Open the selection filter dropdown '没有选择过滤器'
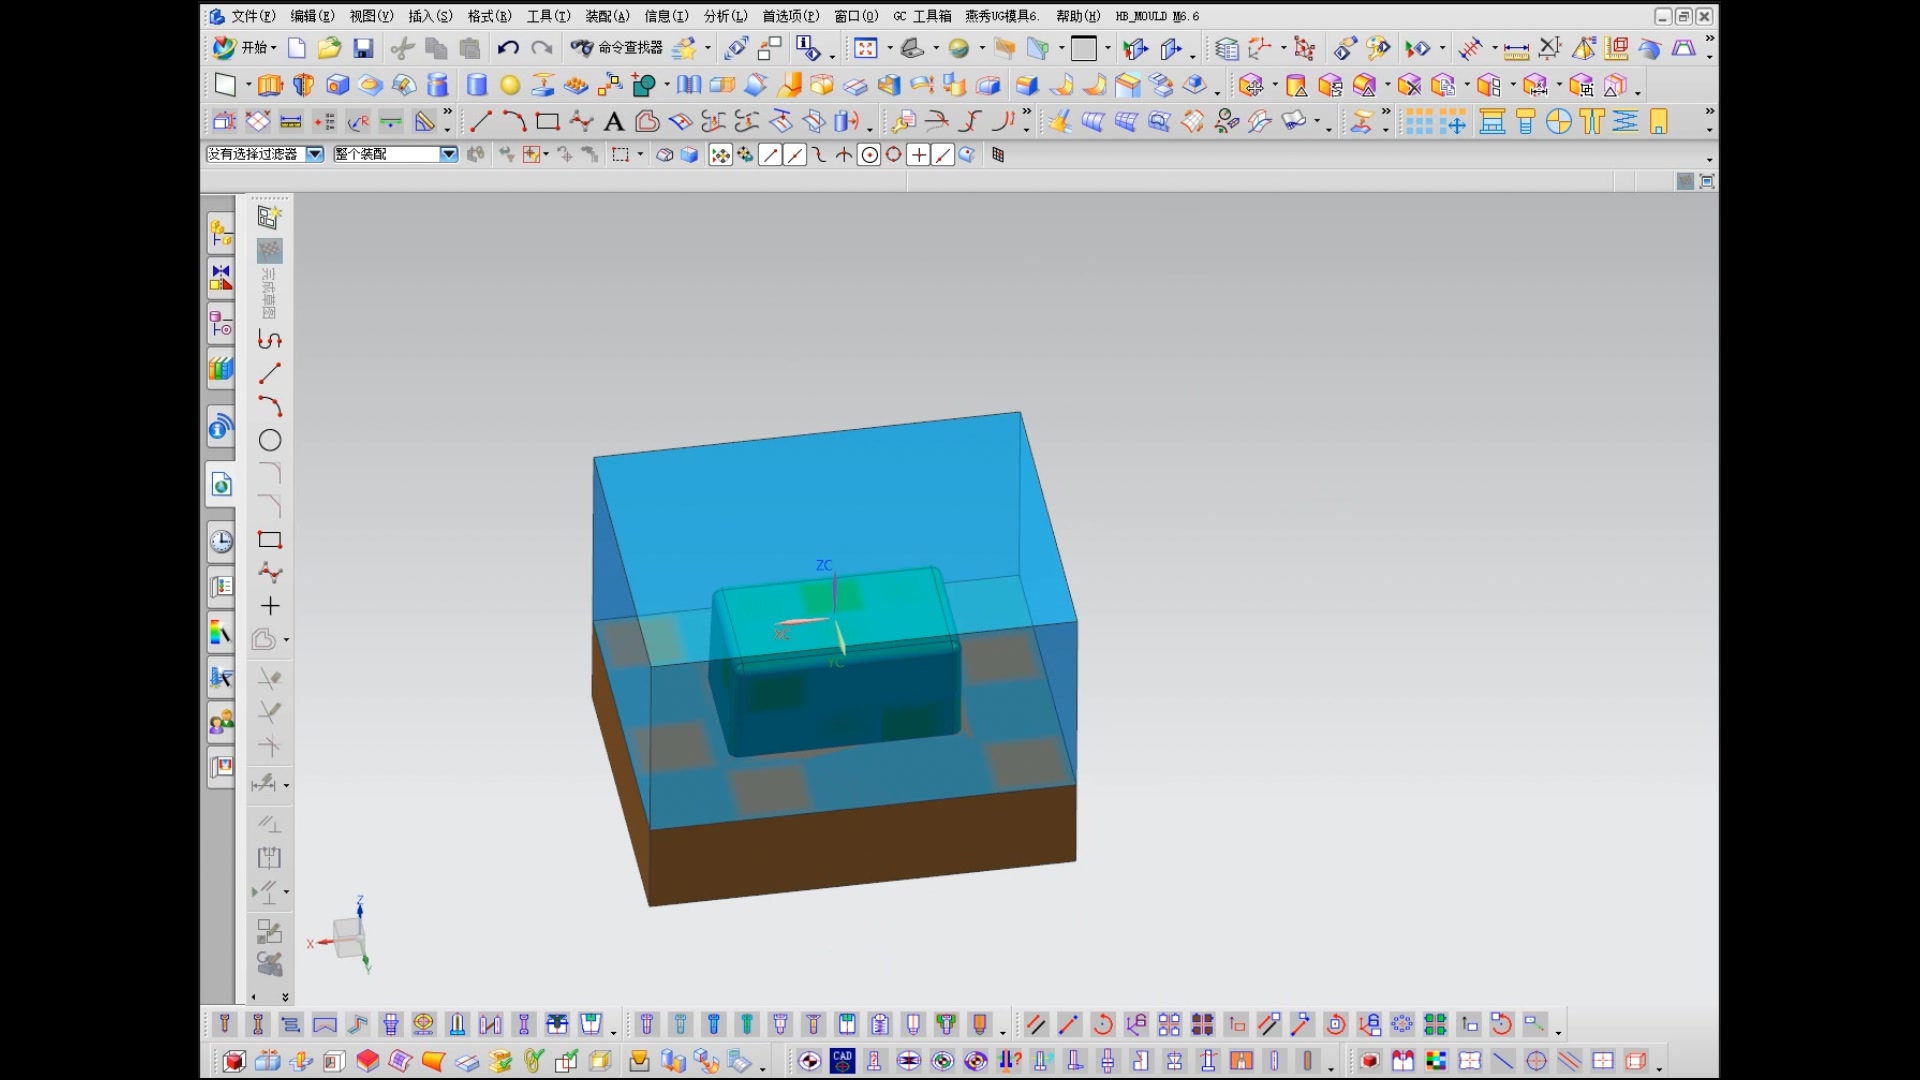This screenshot has width=1920, height=1080. [315, 154]
